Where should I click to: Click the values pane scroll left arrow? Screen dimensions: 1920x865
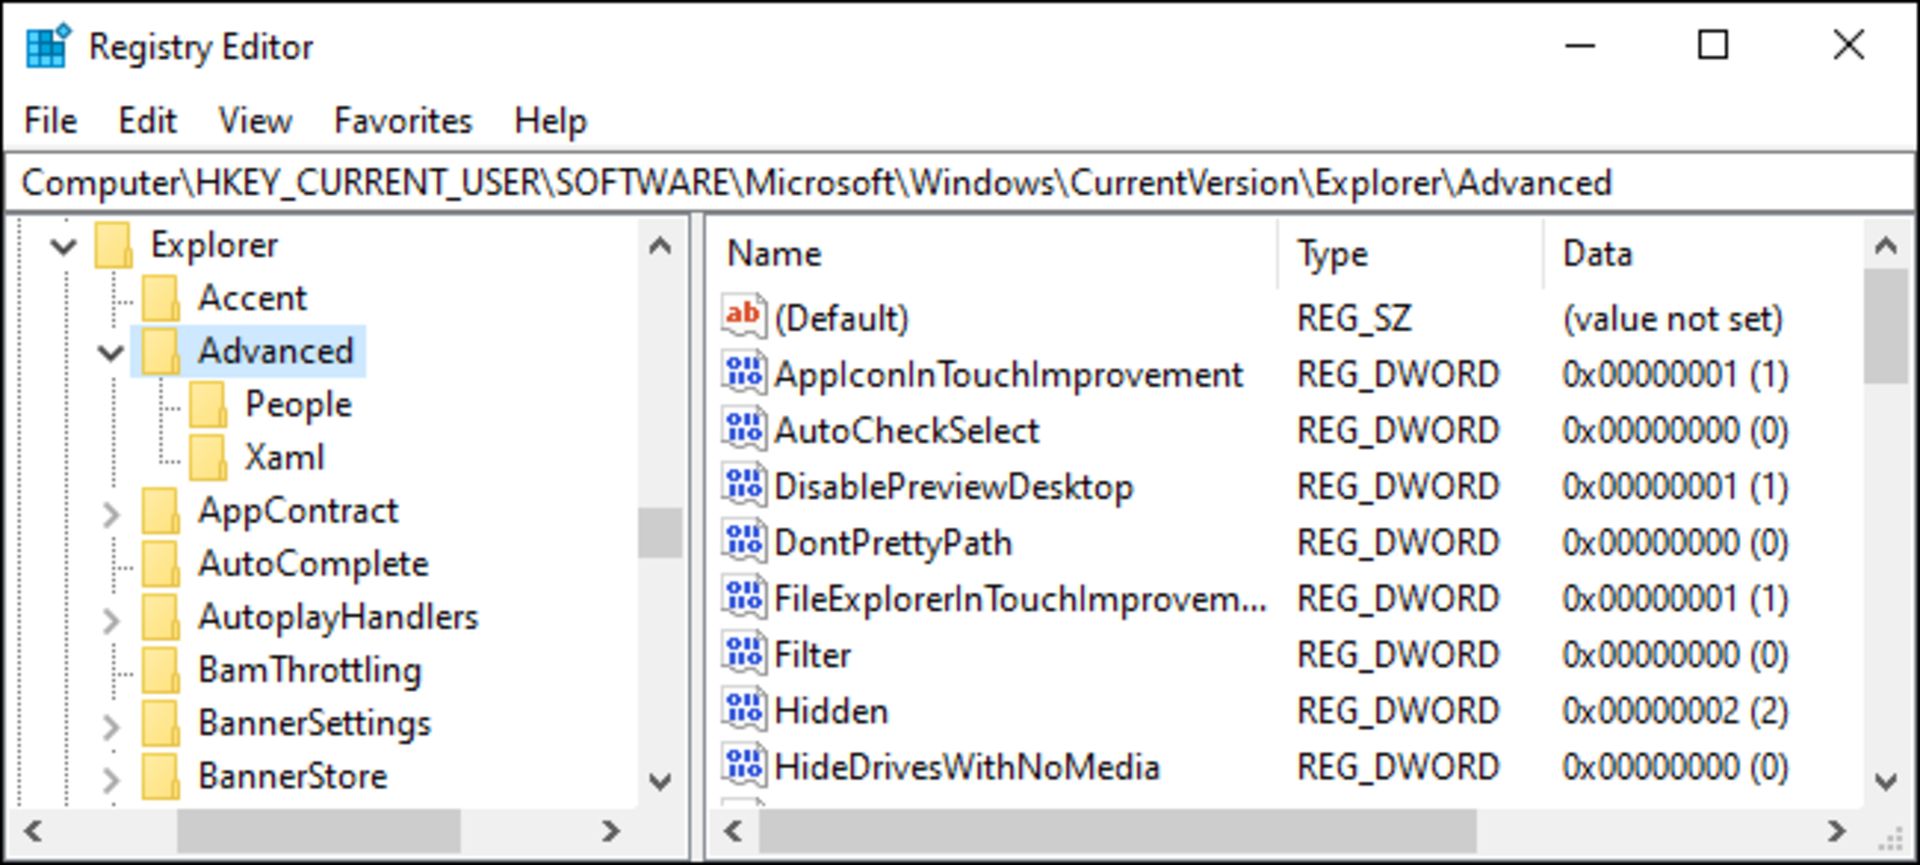click(733, 830)
